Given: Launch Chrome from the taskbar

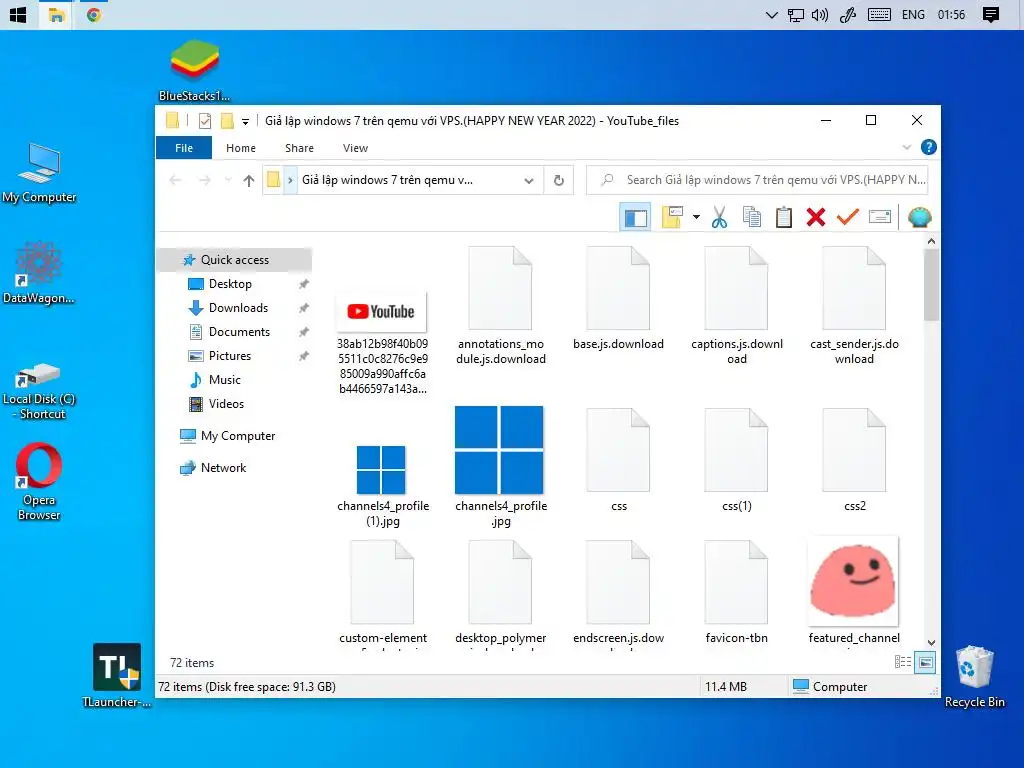Looking at the screenshot, I should 94,14.
